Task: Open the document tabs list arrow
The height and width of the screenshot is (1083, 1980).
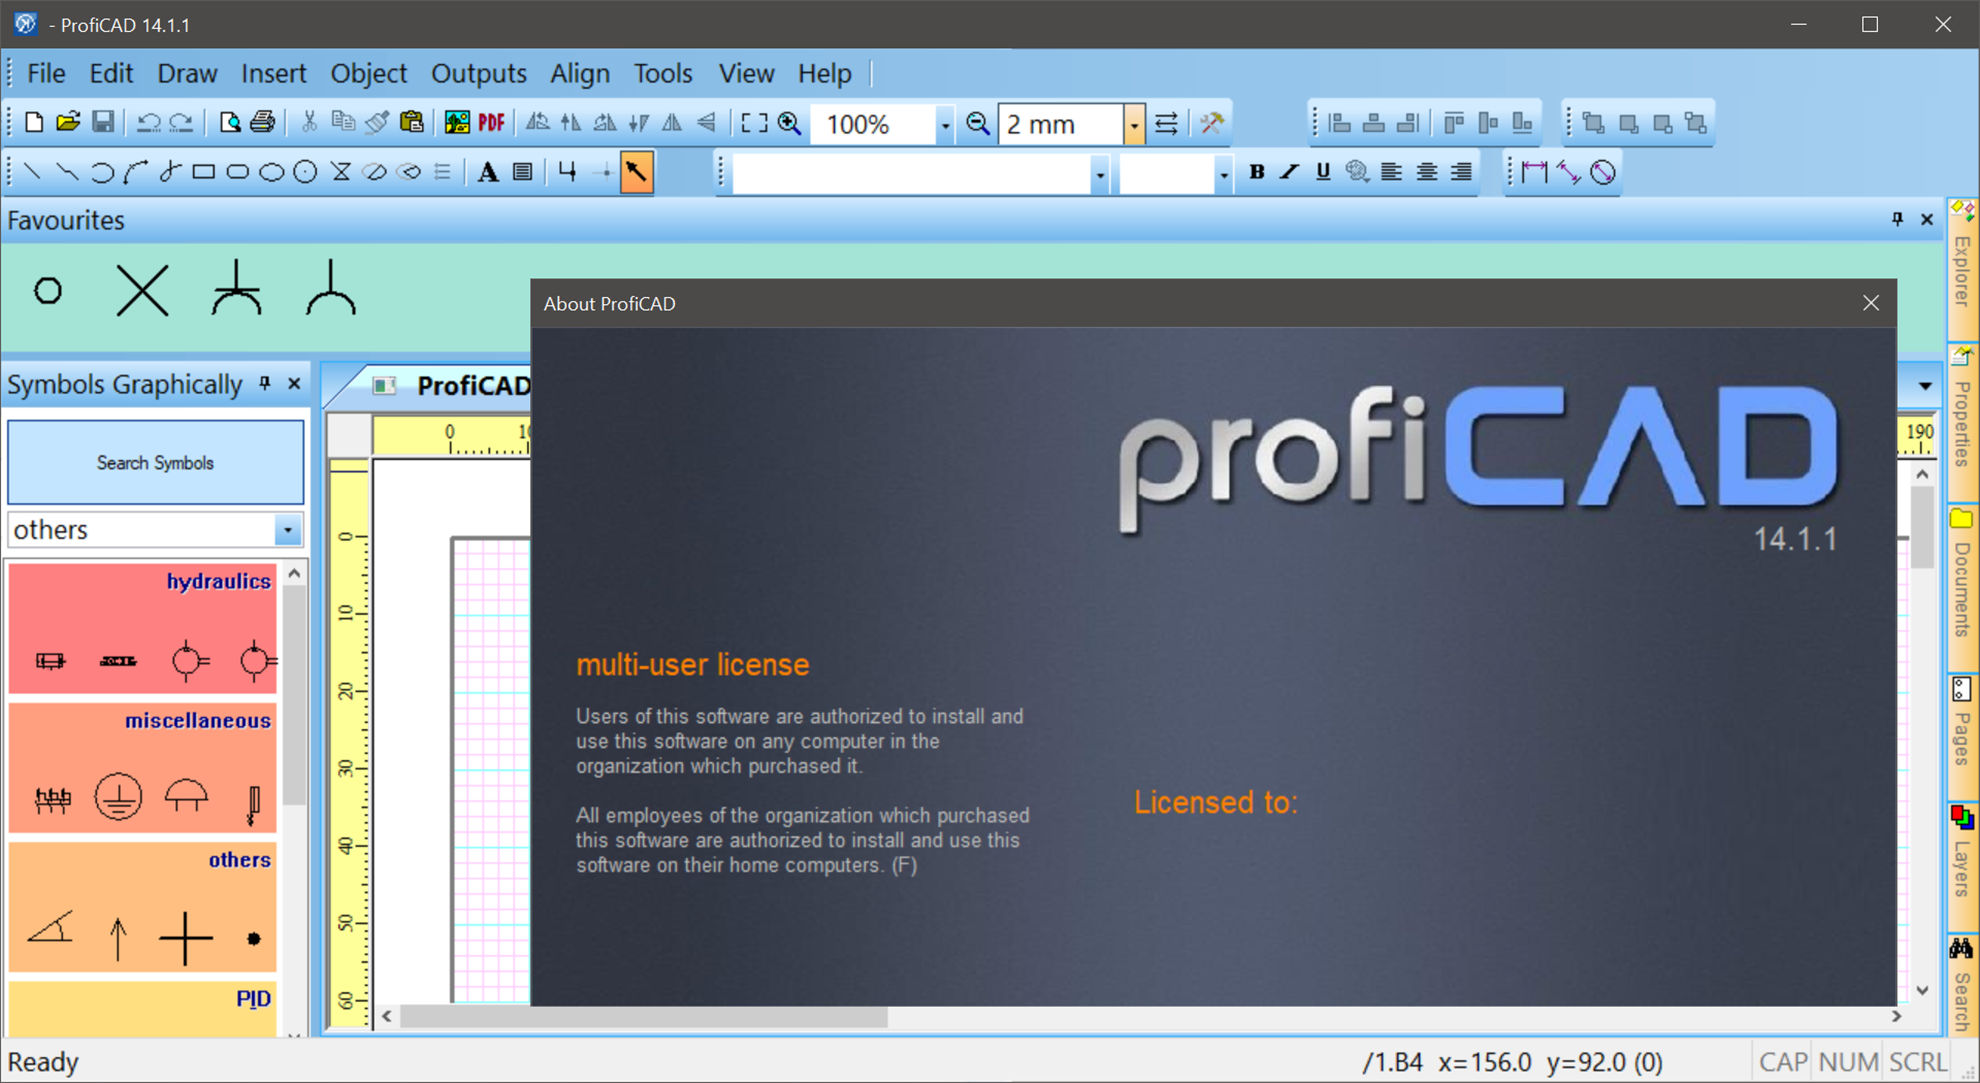Action: (x=1925, y=386)
